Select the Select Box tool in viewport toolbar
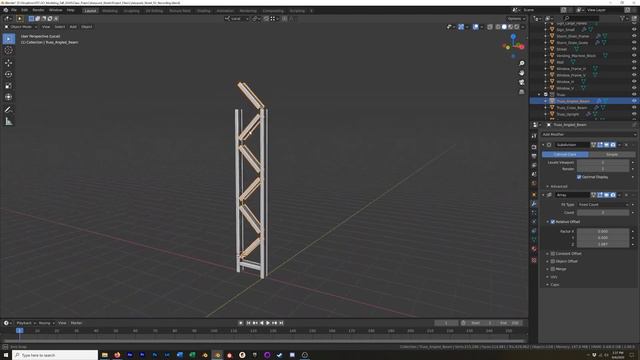The image size is (640, 360). 9,39
